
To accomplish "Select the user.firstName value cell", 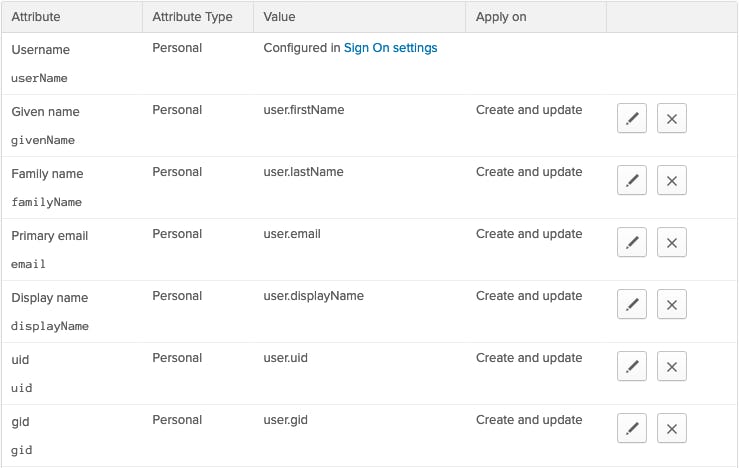I will 304,110.
